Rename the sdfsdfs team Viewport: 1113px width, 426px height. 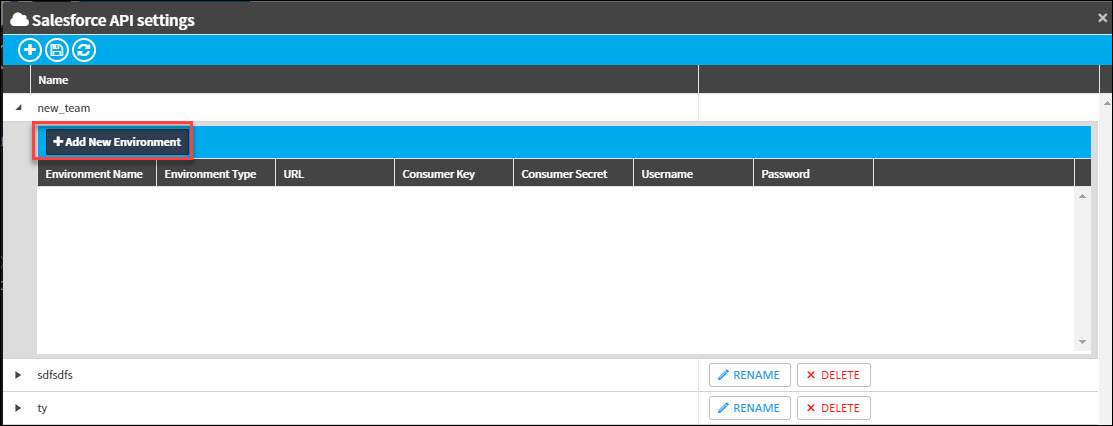point(750,375)
